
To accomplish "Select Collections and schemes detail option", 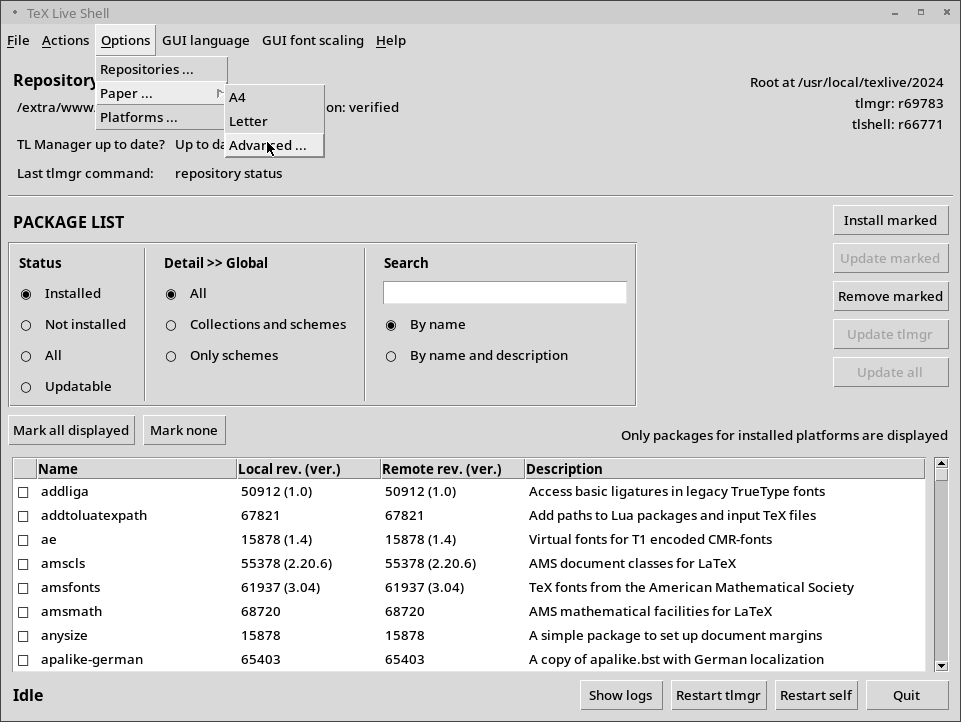I will [x=171, y=325].
